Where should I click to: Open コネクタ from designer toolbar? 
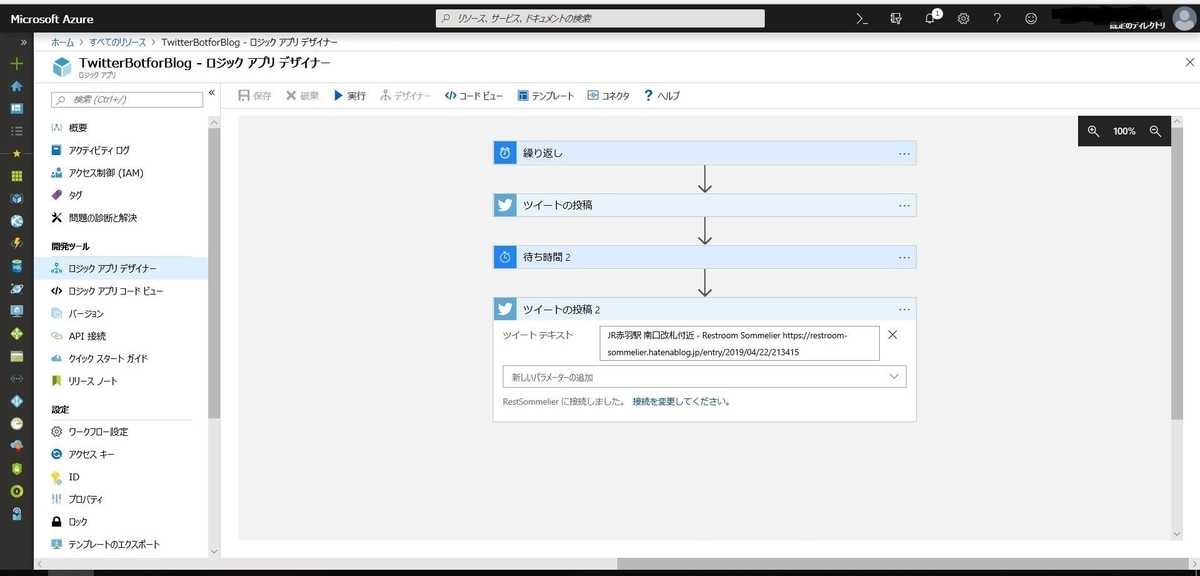[x=609, y=96]
